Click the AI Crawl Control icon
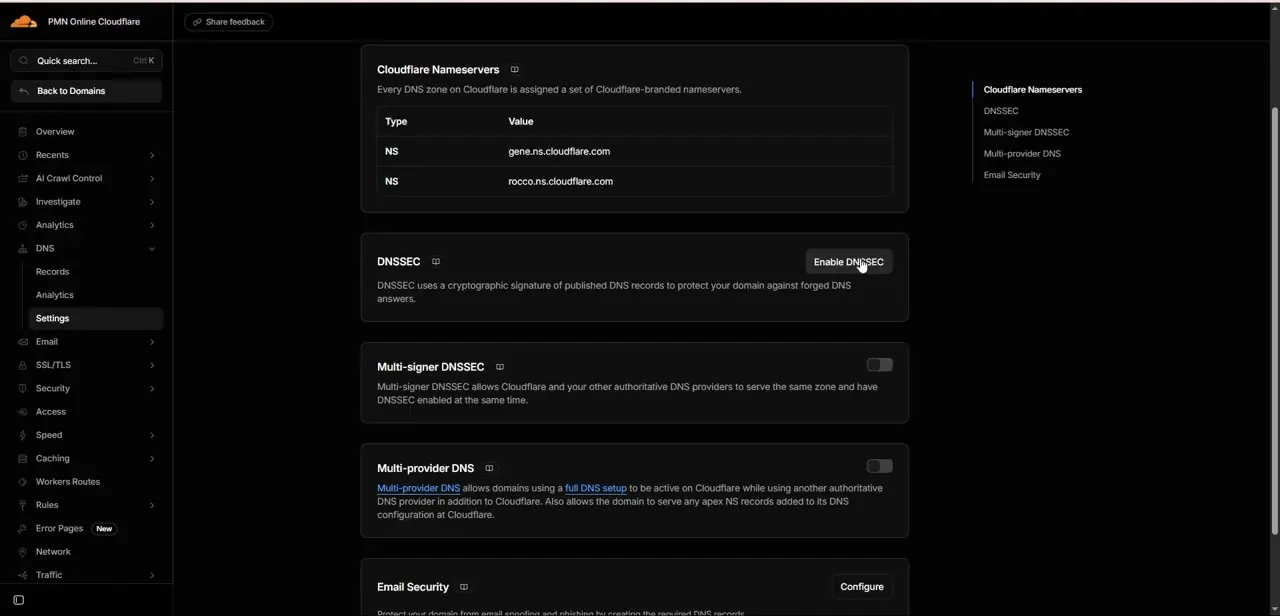This screenshot has height=616, width=1280. pyautogui.click(x=23, y=178)
